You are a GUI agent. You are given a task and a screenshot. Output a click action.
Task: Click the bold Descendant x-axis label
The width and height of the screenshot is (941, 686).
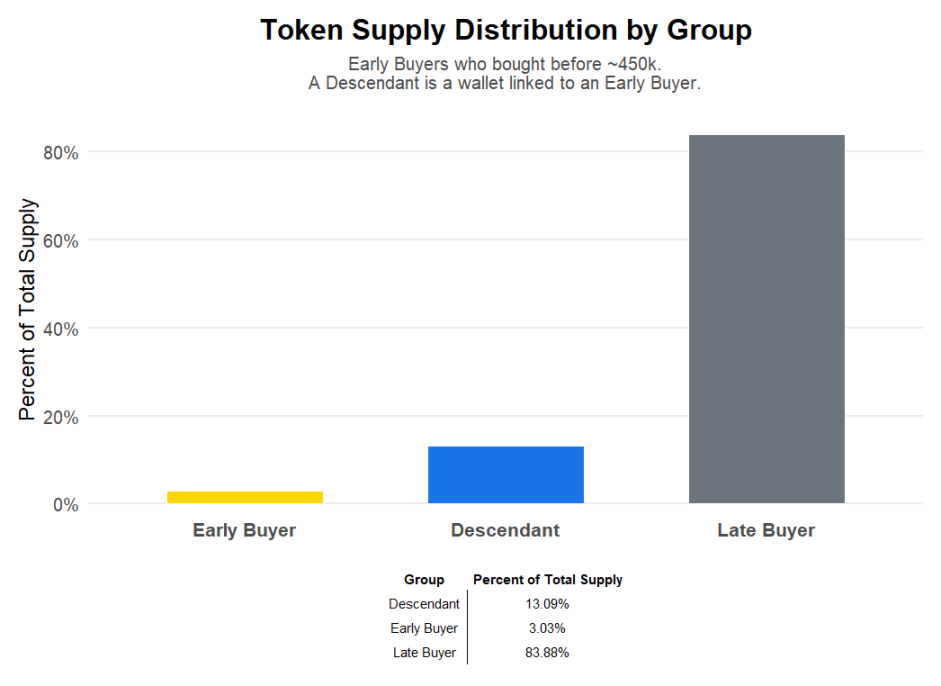505,530
